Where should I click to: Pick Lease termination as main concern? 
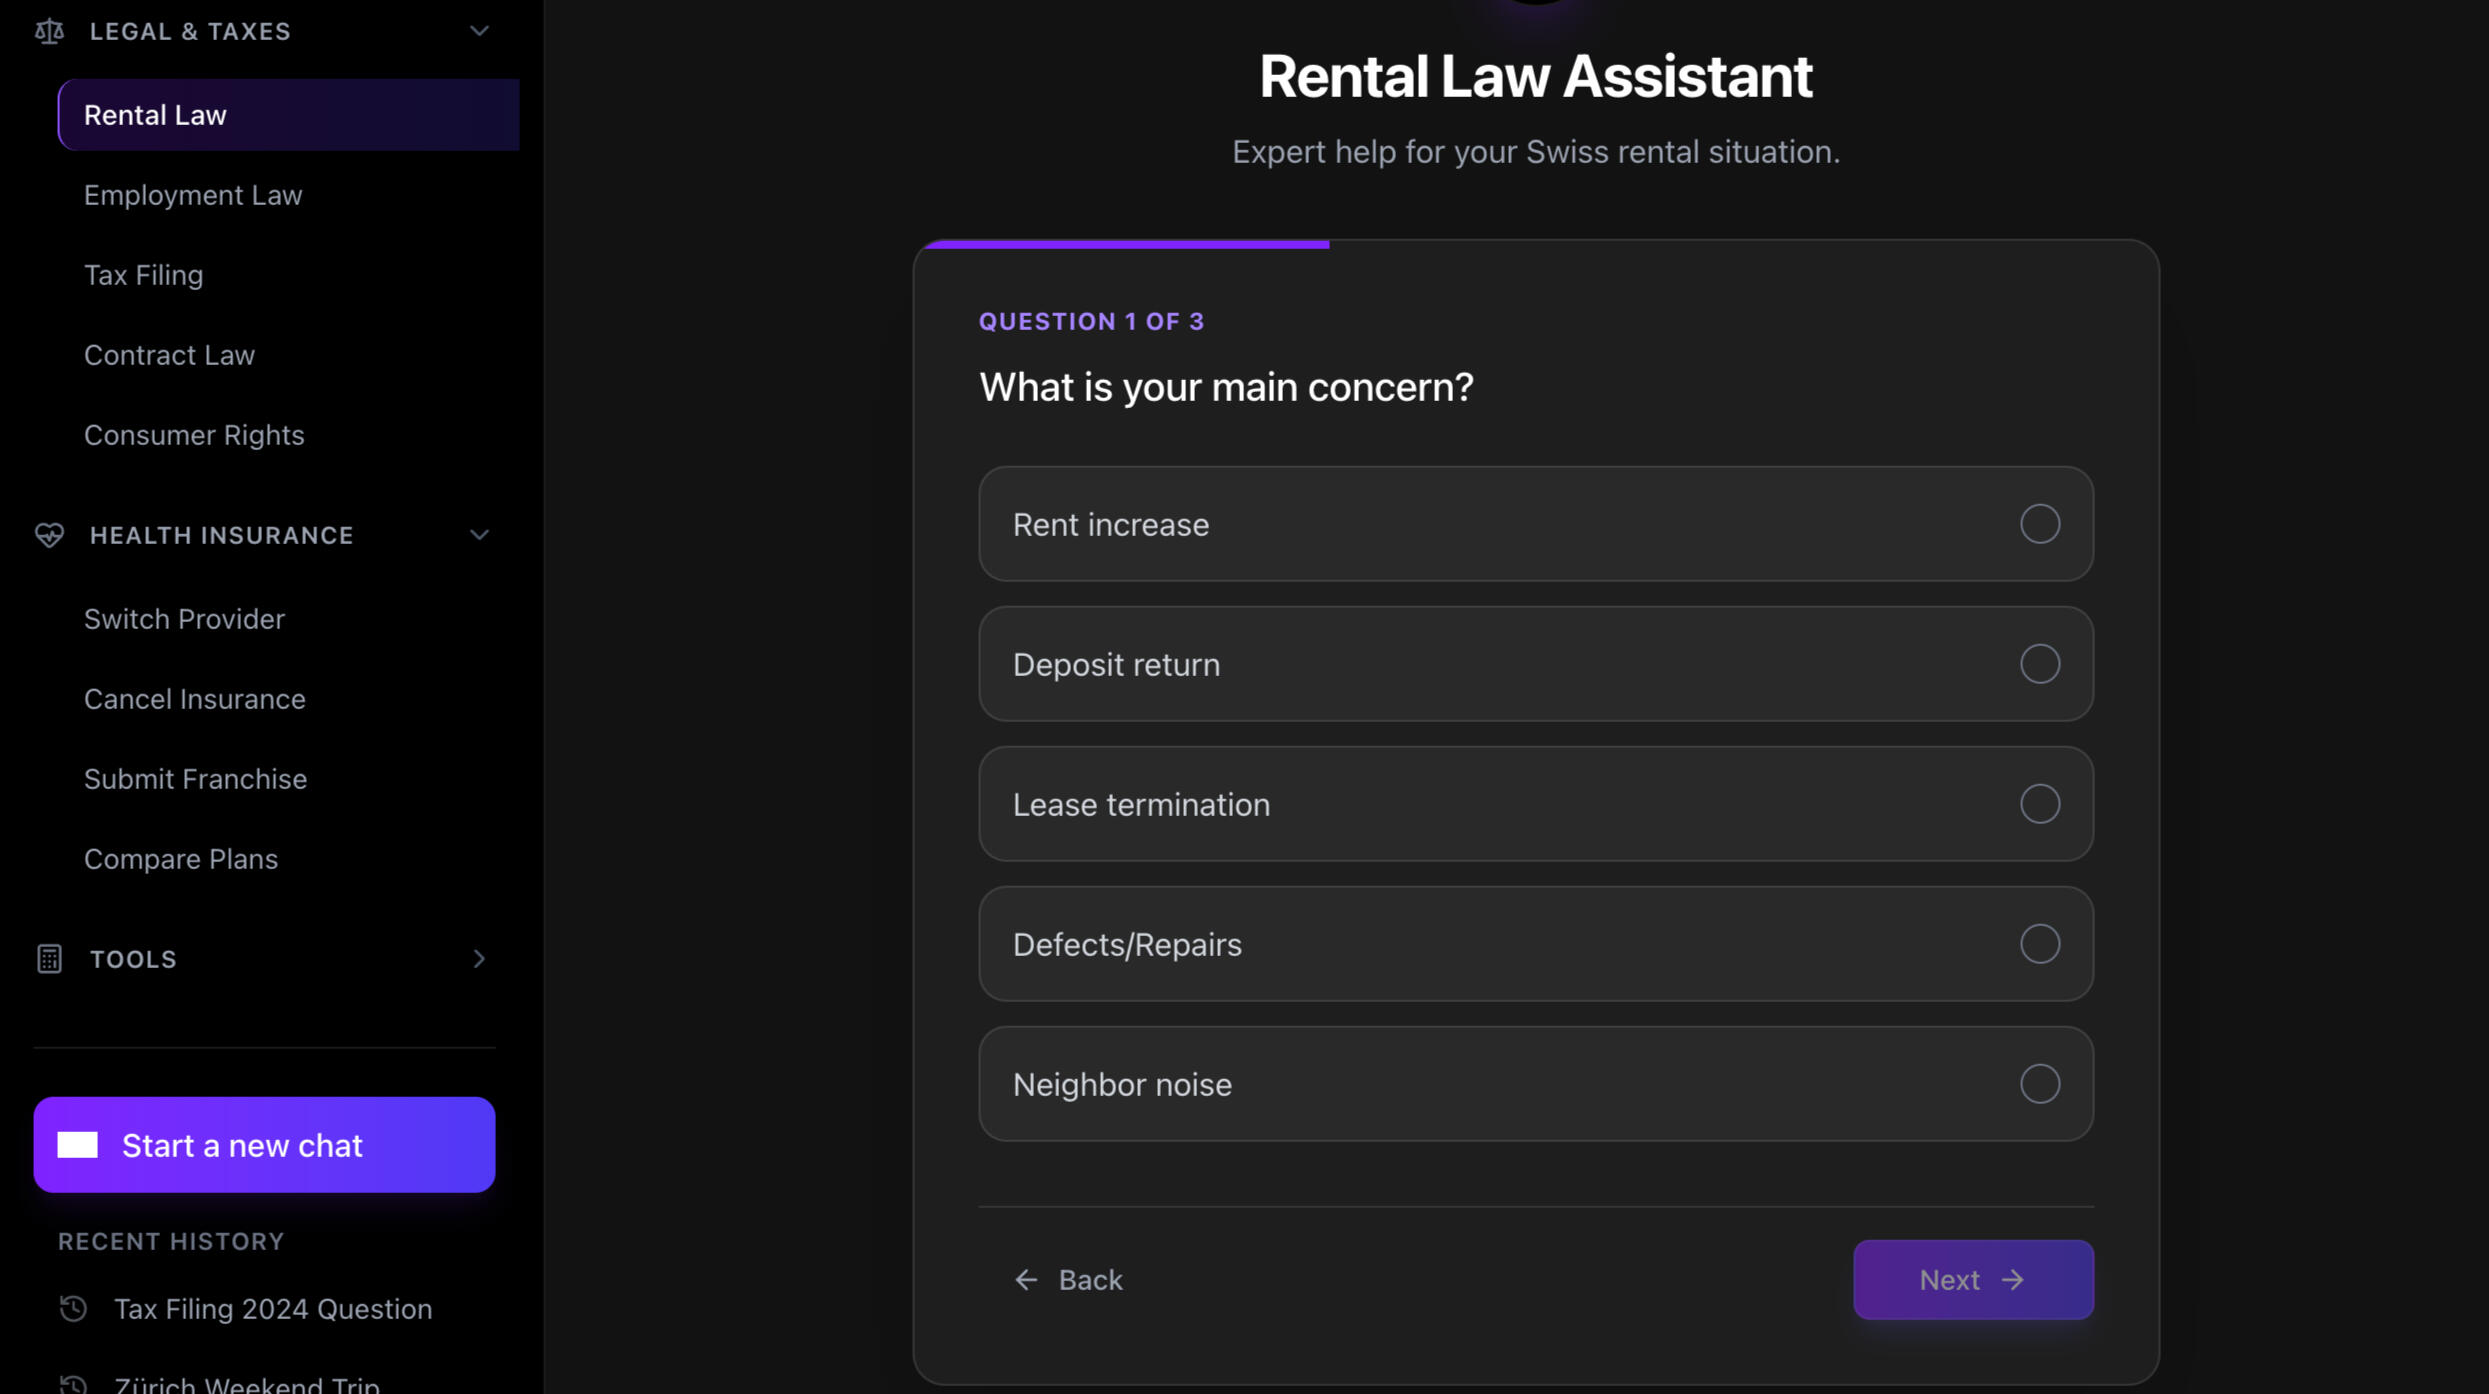click(2039, 804)
